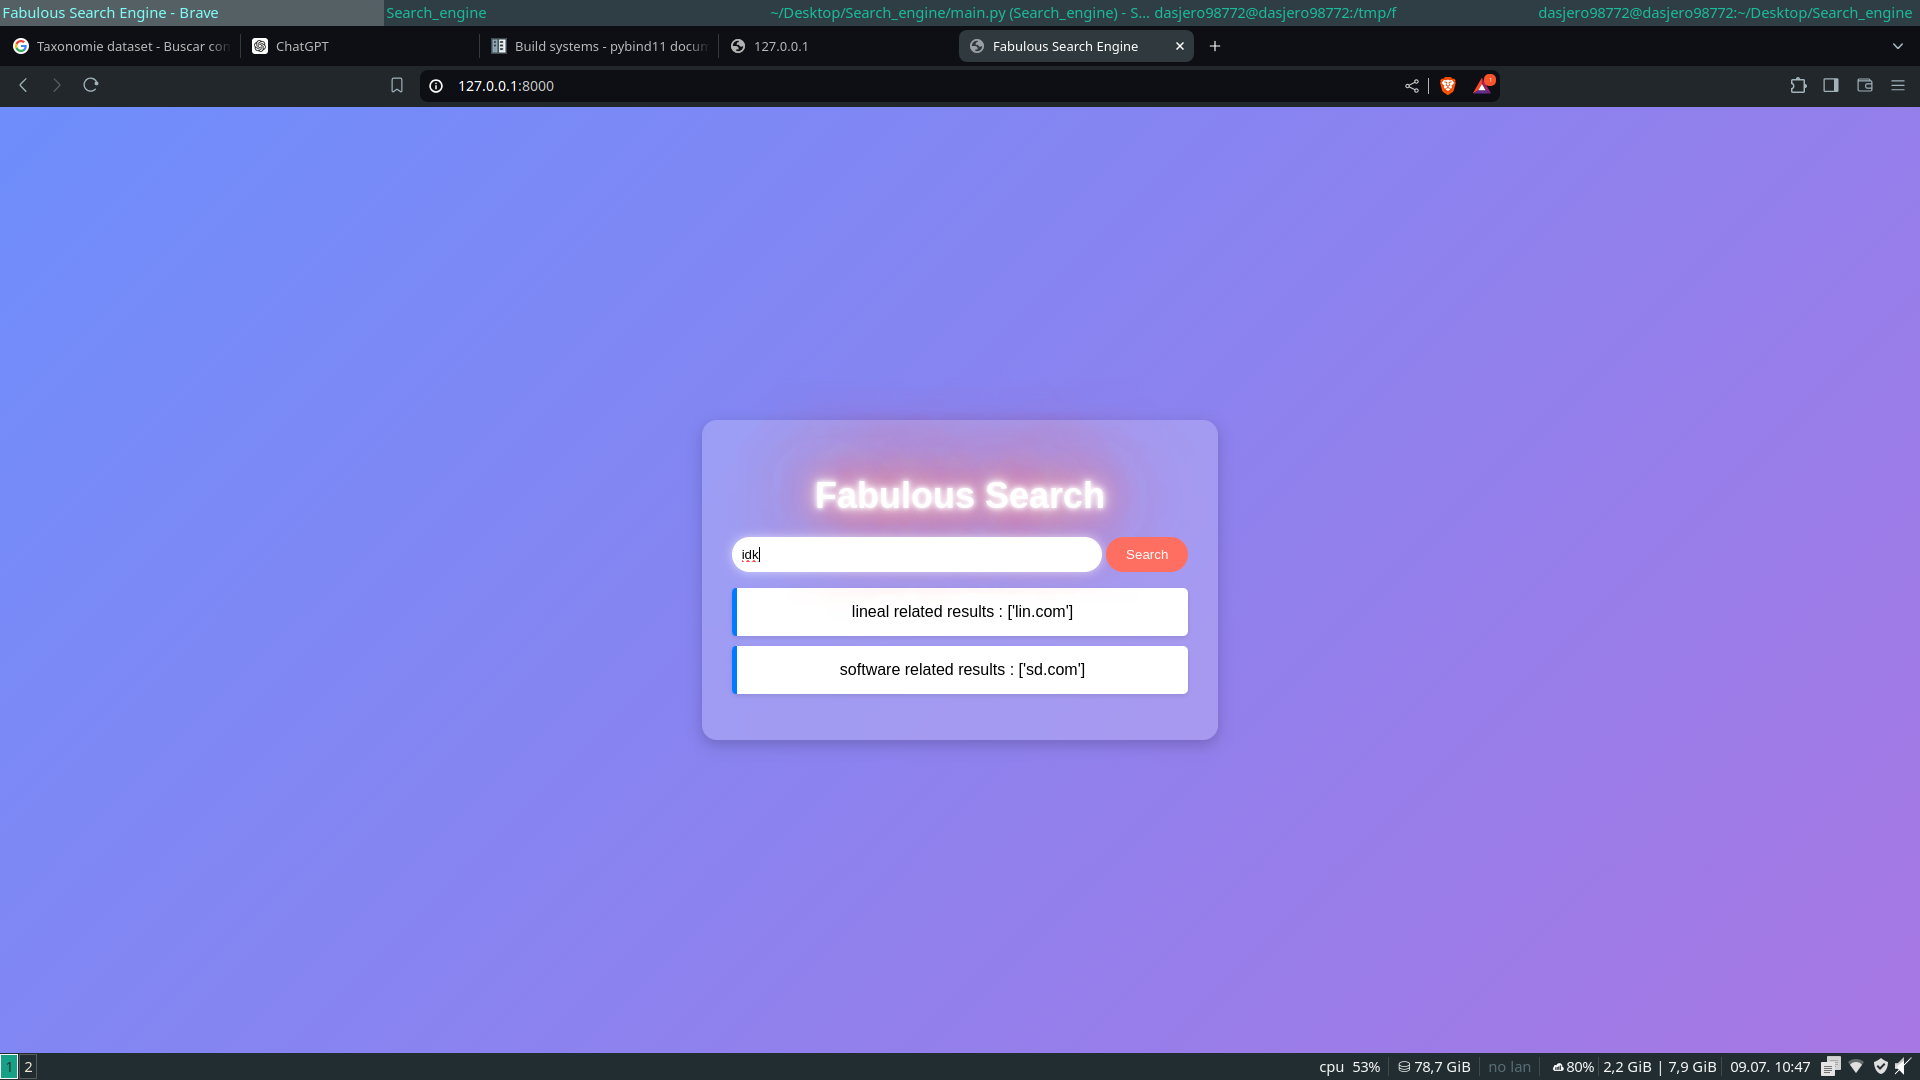Bookmark this page with bookmark icon

[x=397, y=86]
